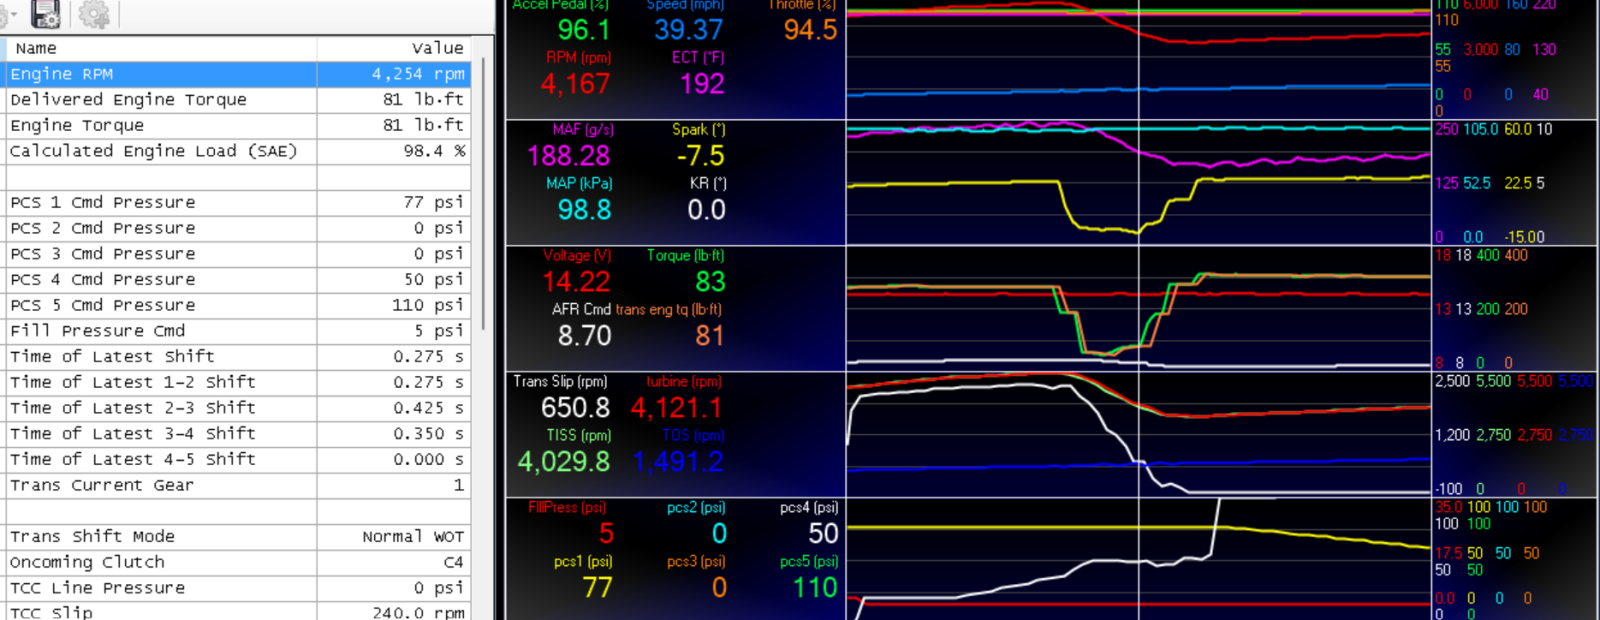
Task: Click the Voltage gauge reading 14.22
Action: click(x=576, y=282)
